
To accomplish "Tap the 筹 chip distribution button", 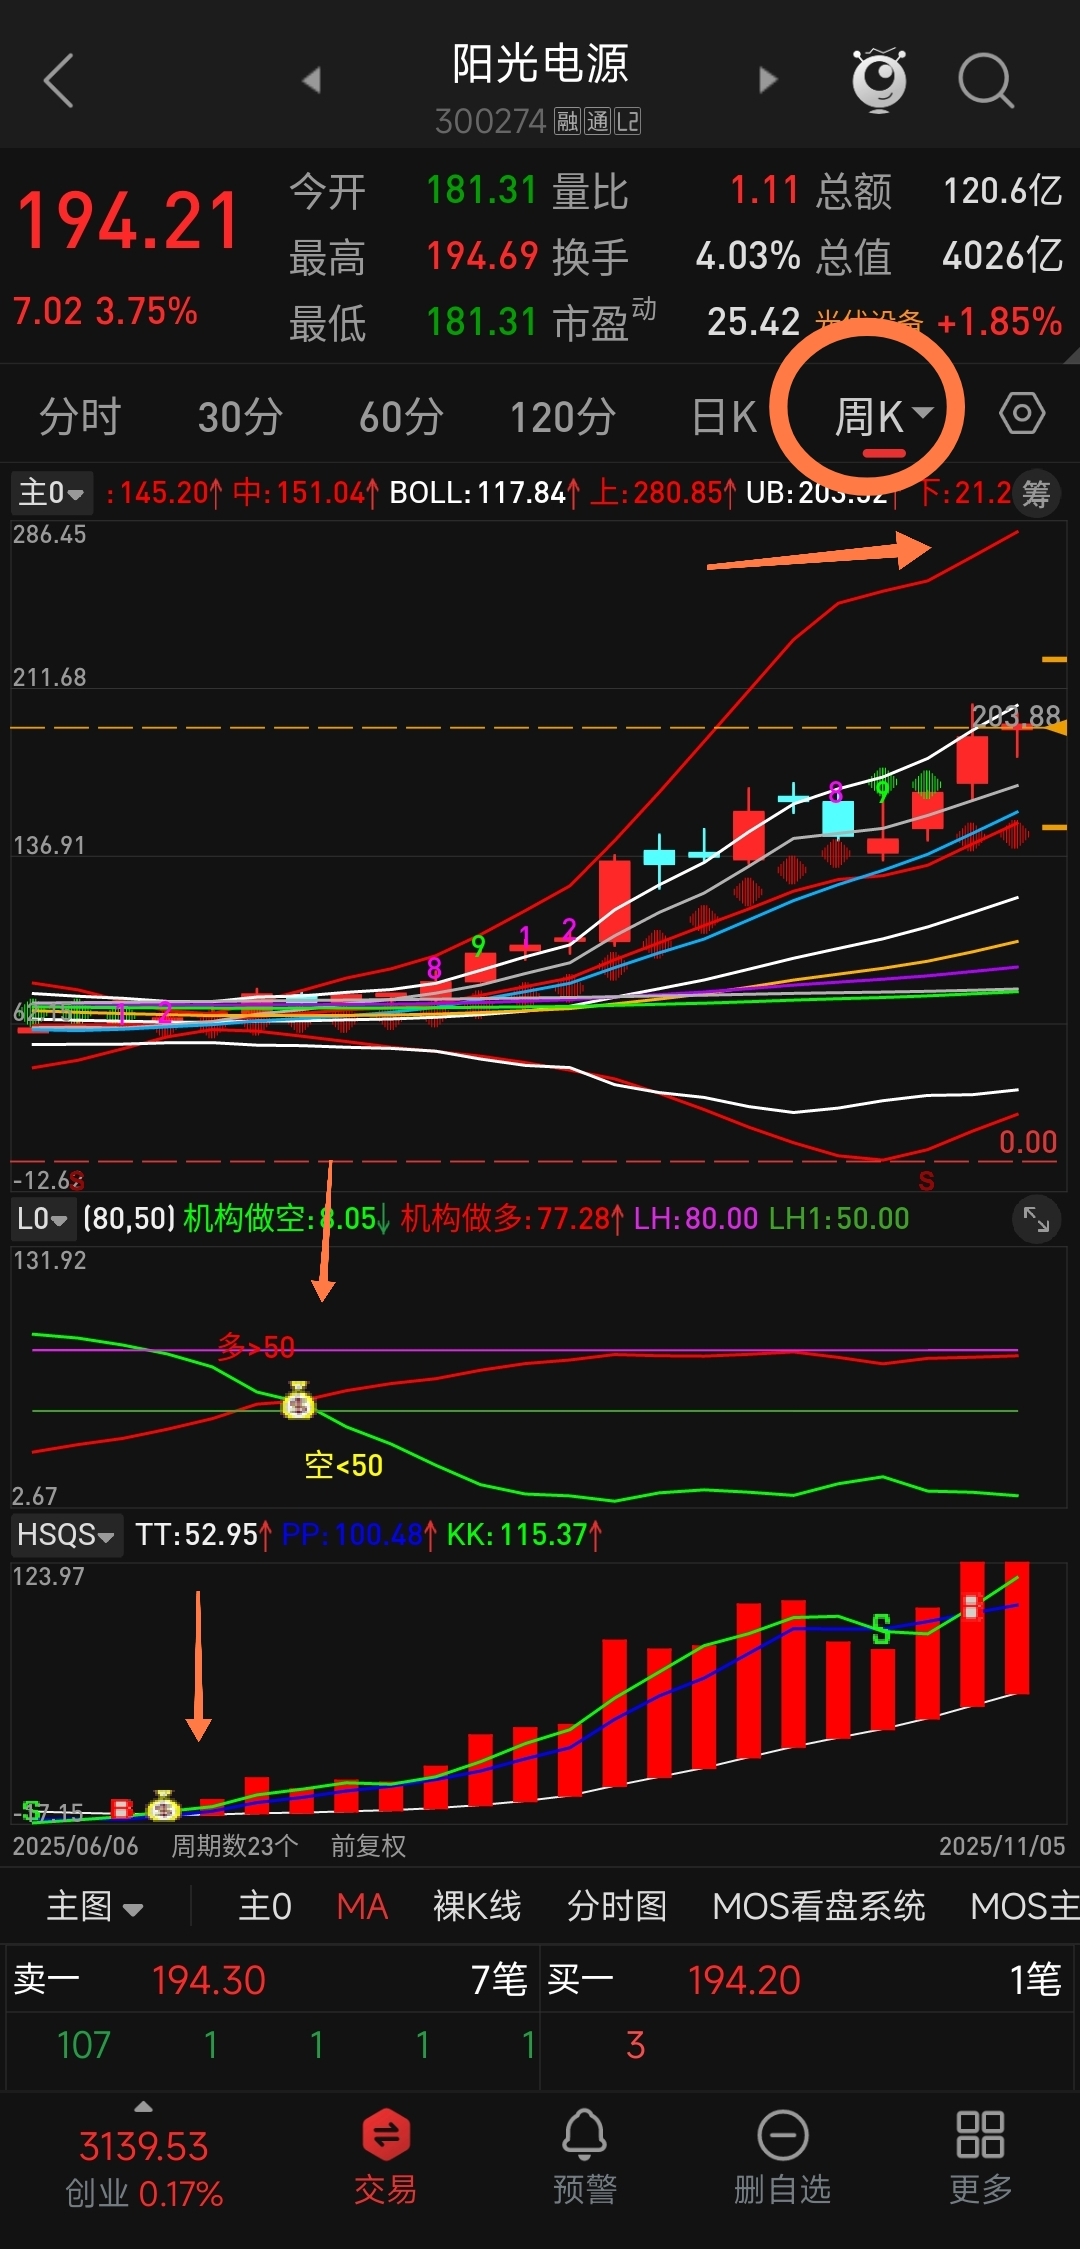I will (1036, 494).
